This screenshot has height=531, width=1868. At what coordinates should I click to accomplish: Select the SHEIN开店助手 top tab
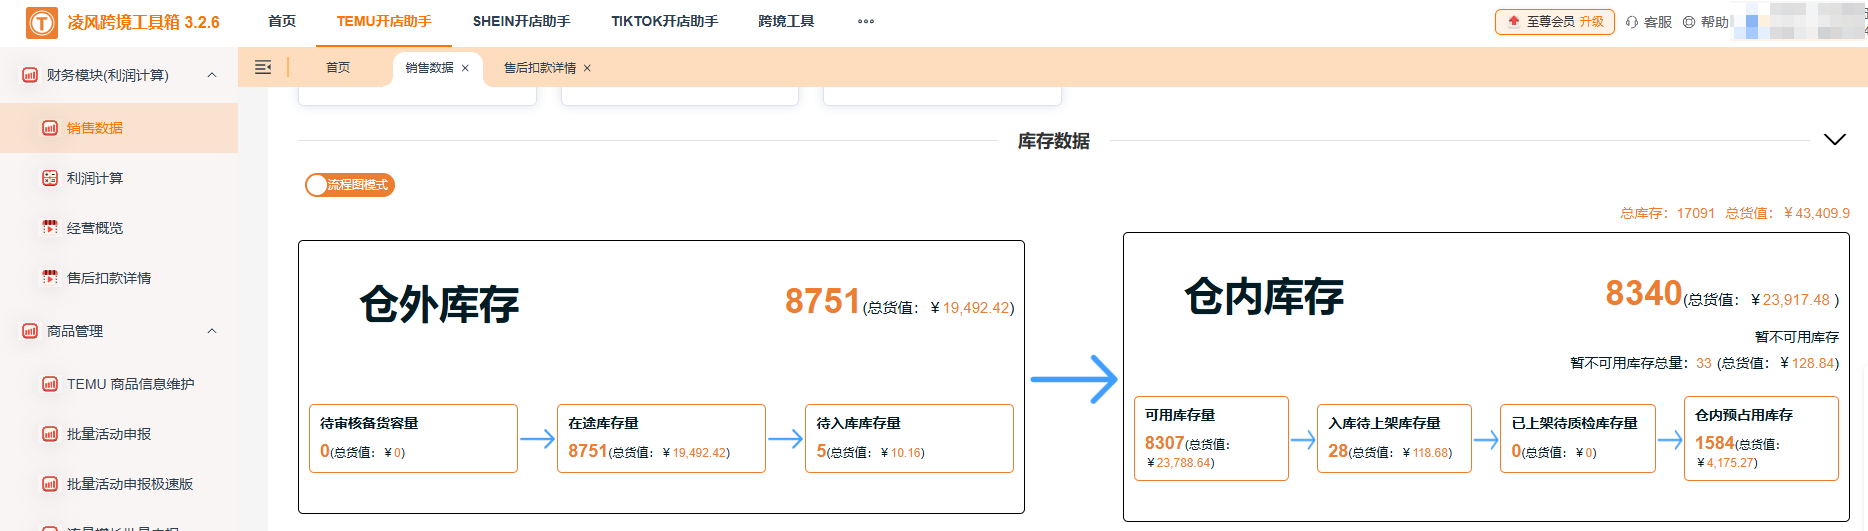click(521, 21)
